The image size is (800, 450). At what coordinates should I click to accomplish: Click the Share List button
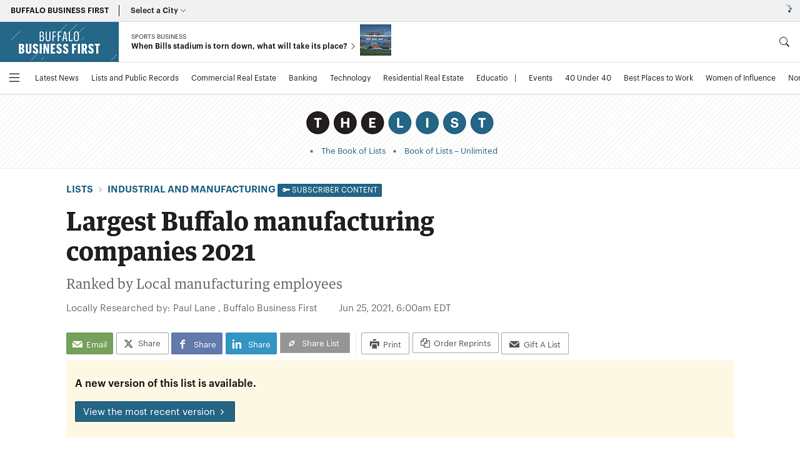tap(315, 343)
